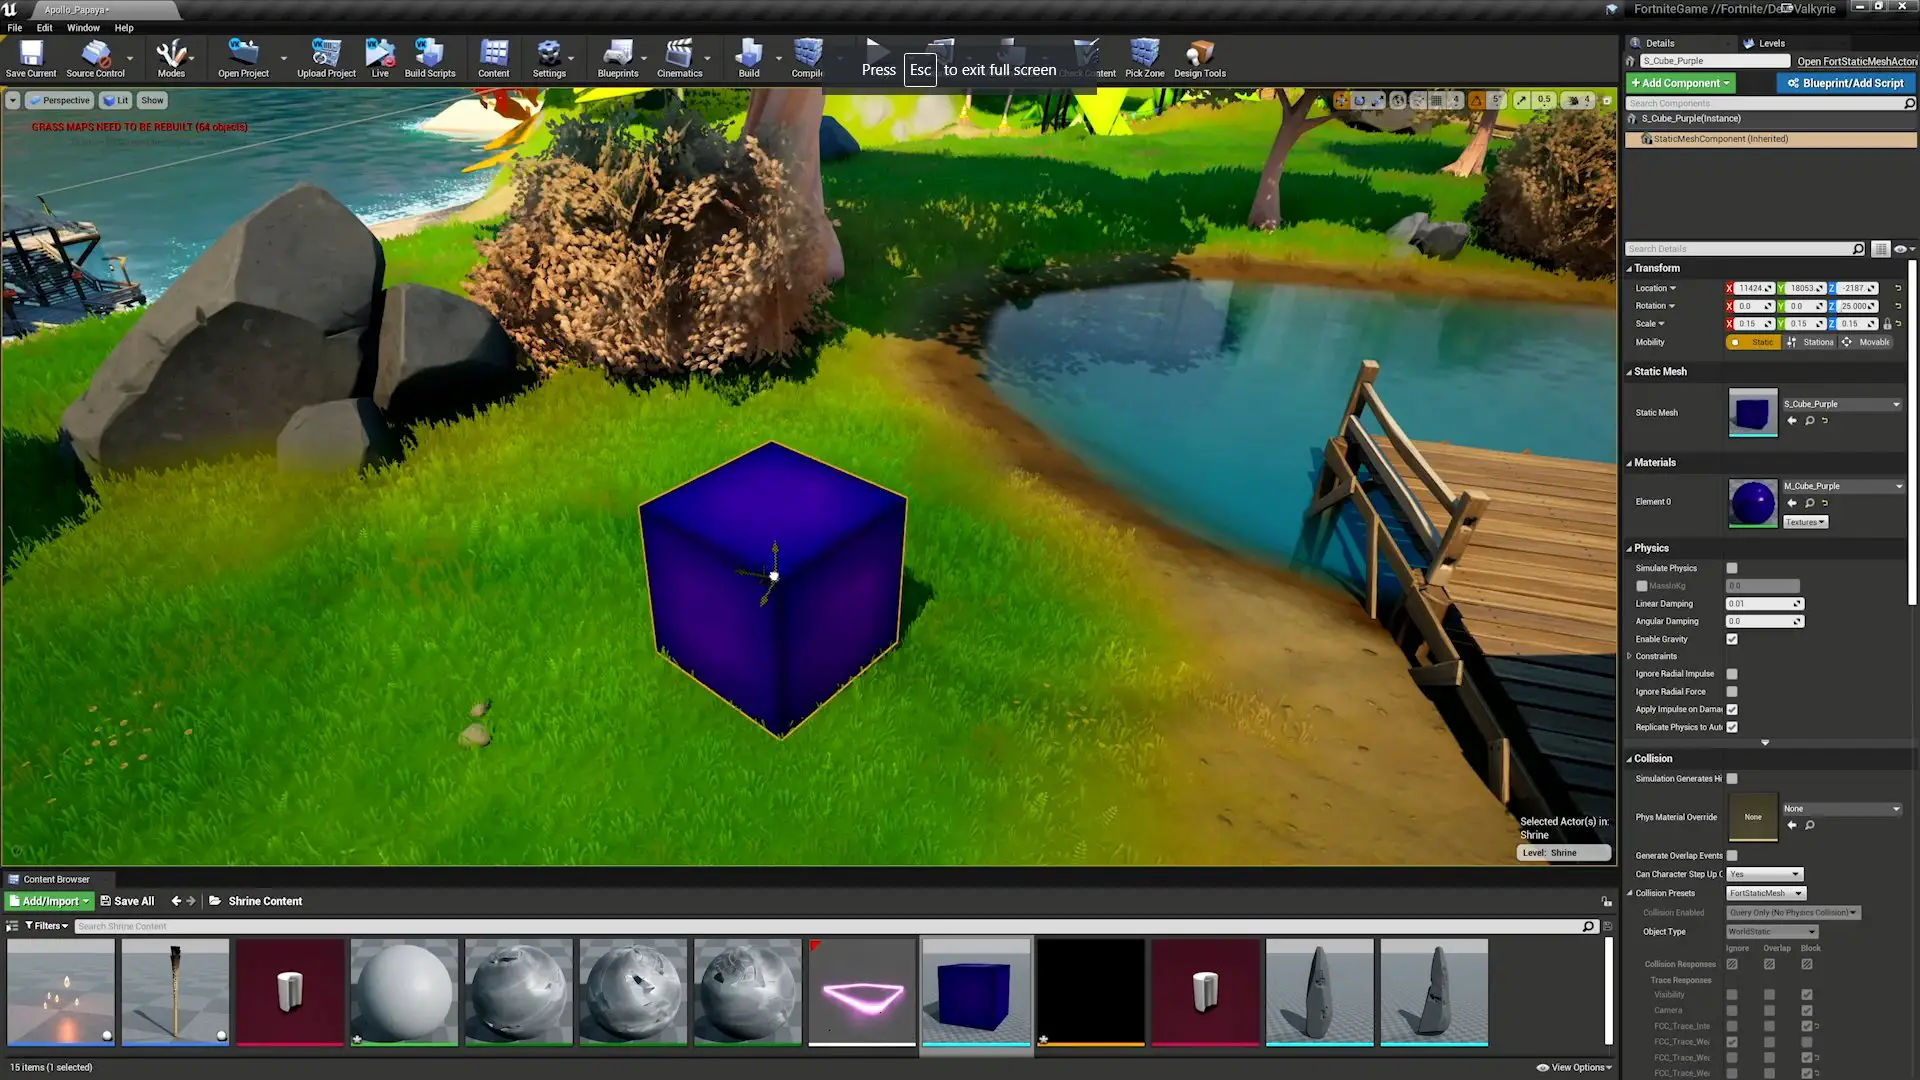
Task: Open the Source Control panel
Action: pyautogui.click(x=95, y=57)
